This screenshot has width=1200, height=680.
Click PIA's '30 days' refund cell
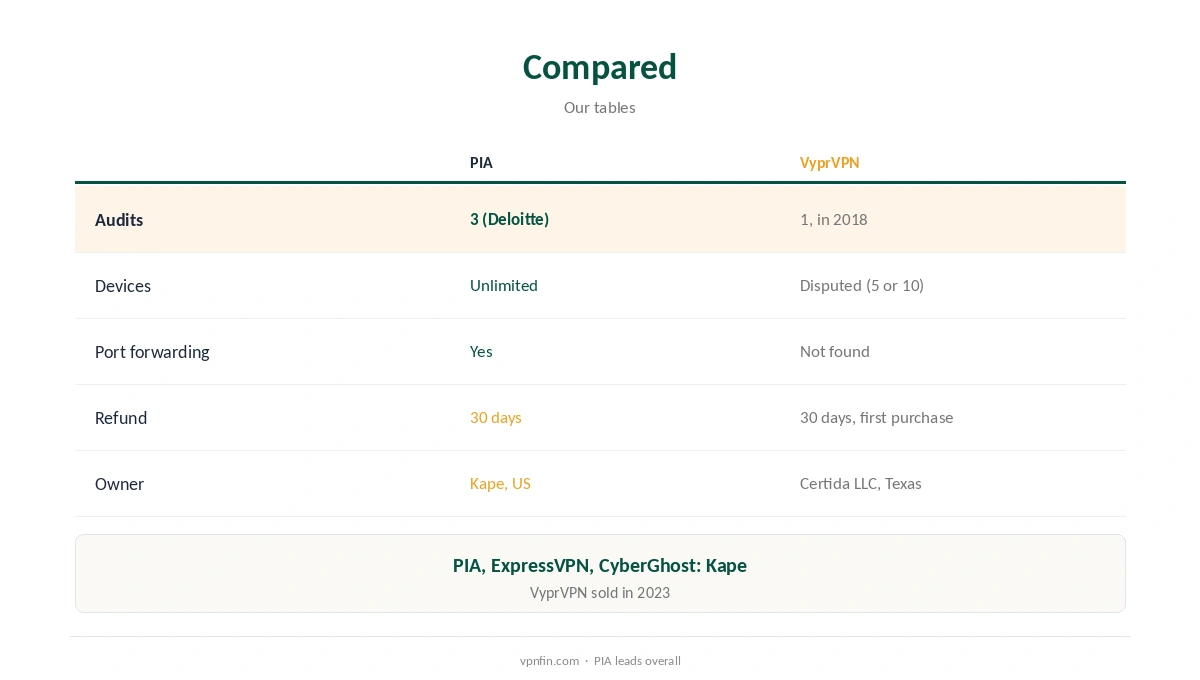coord(496,417)
